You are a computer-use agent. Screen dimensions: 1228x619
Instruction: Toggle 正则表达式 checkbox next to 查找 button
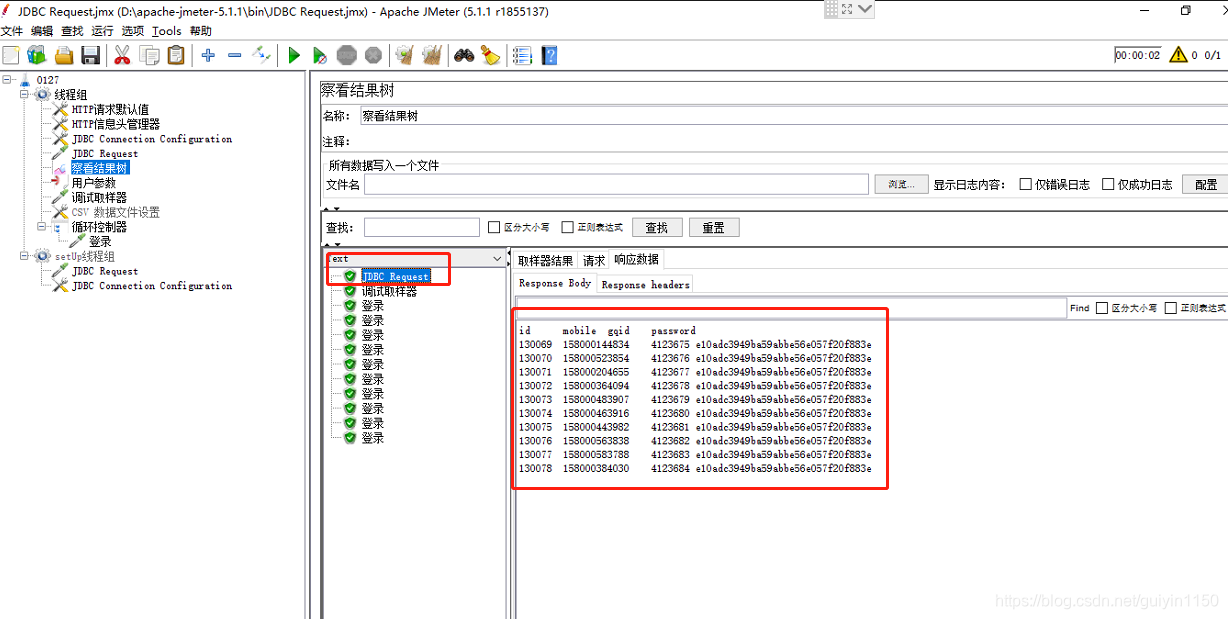568,227
